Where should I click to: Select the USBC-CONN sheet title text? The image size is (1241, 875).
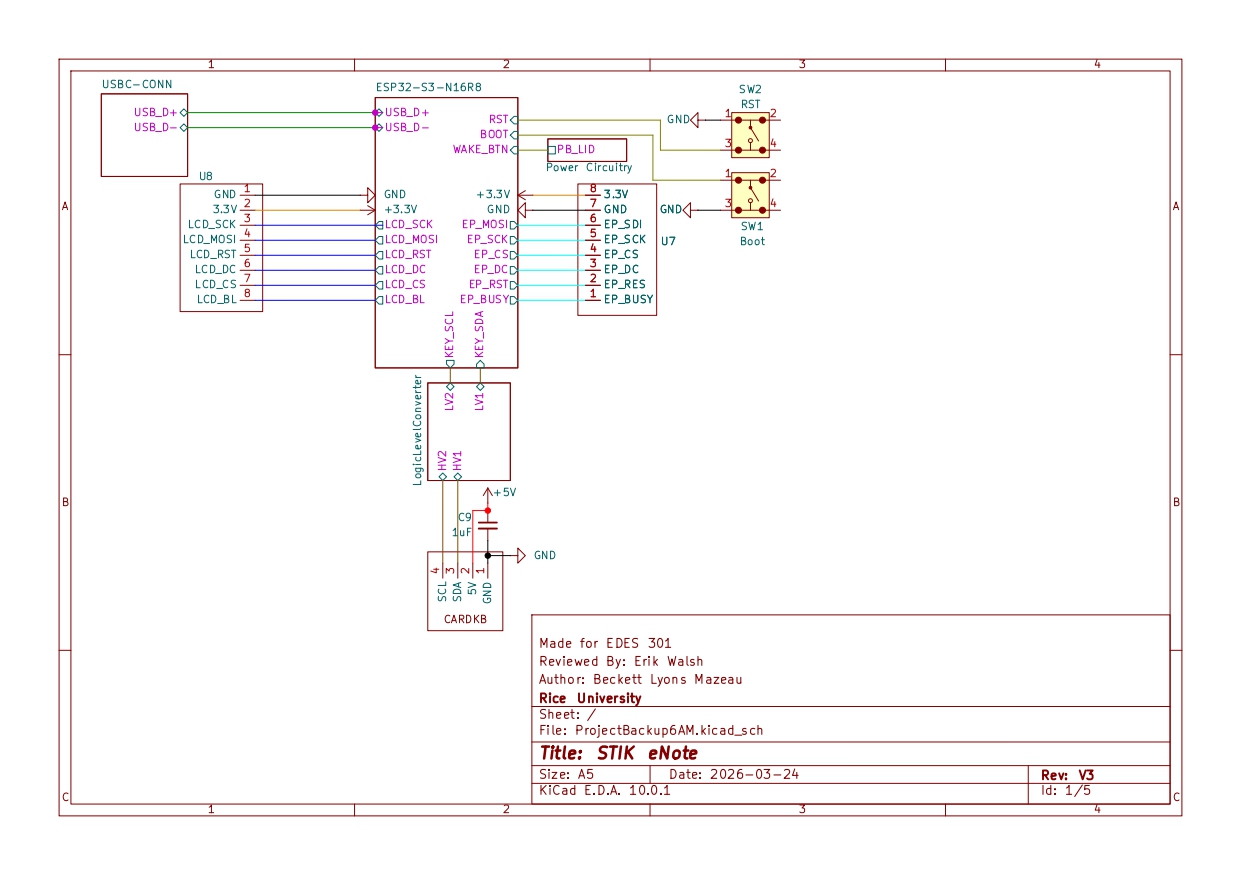click(136, 84)
